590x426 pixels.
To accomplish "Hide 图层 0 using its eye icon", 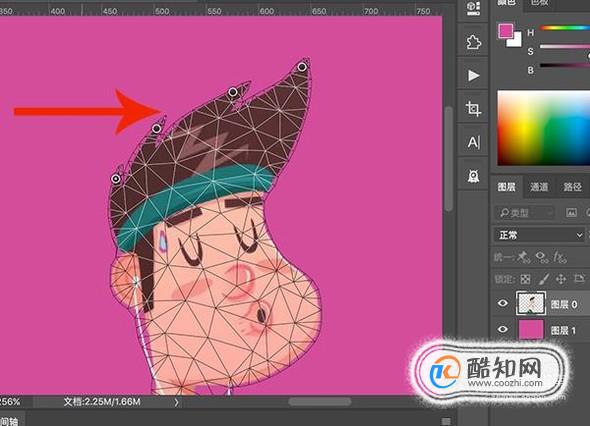I will [x=502, y=303].
